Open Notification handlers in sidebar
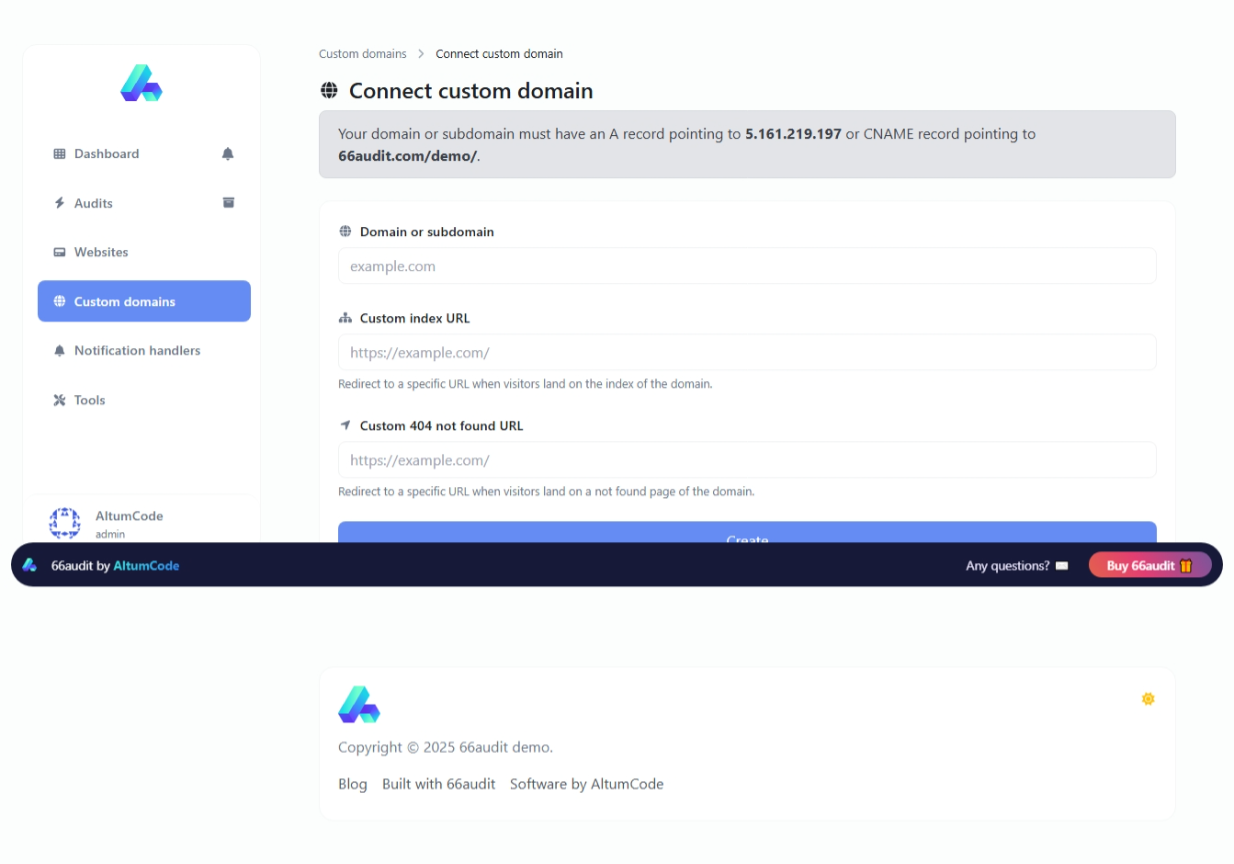The image size is (1234, 864). pos(137,351)
